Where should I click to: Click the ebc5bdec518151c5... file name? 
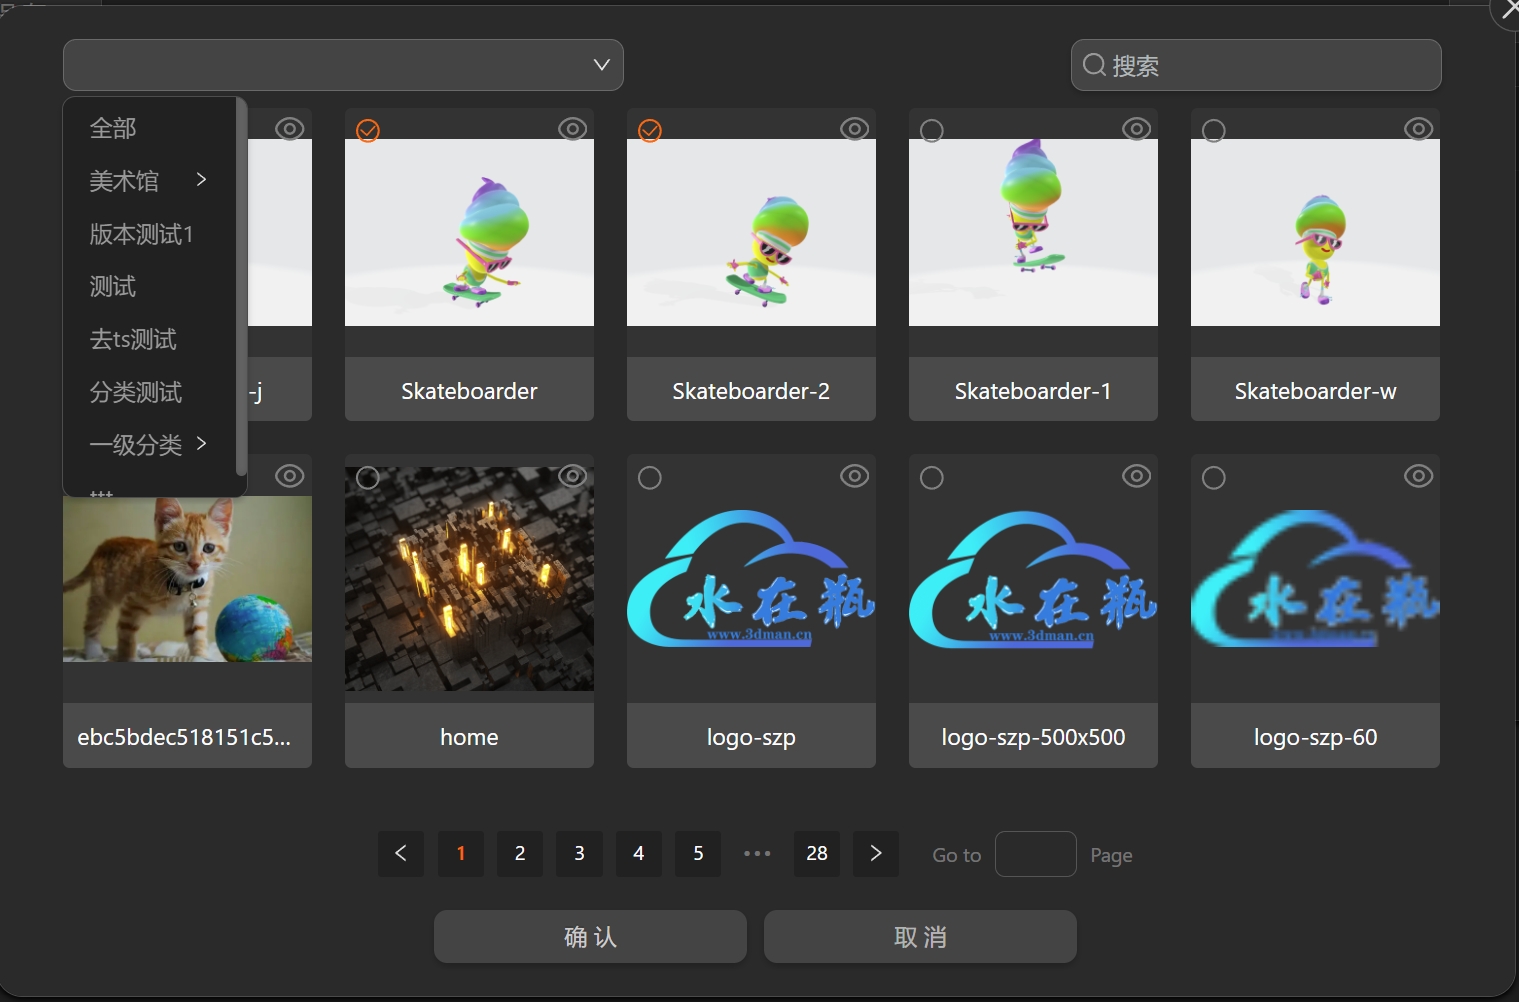click(x=184, y=737)
